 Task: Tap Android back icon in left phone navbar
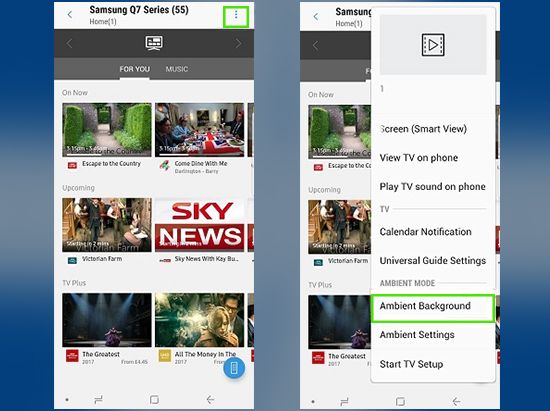(210, 399)
